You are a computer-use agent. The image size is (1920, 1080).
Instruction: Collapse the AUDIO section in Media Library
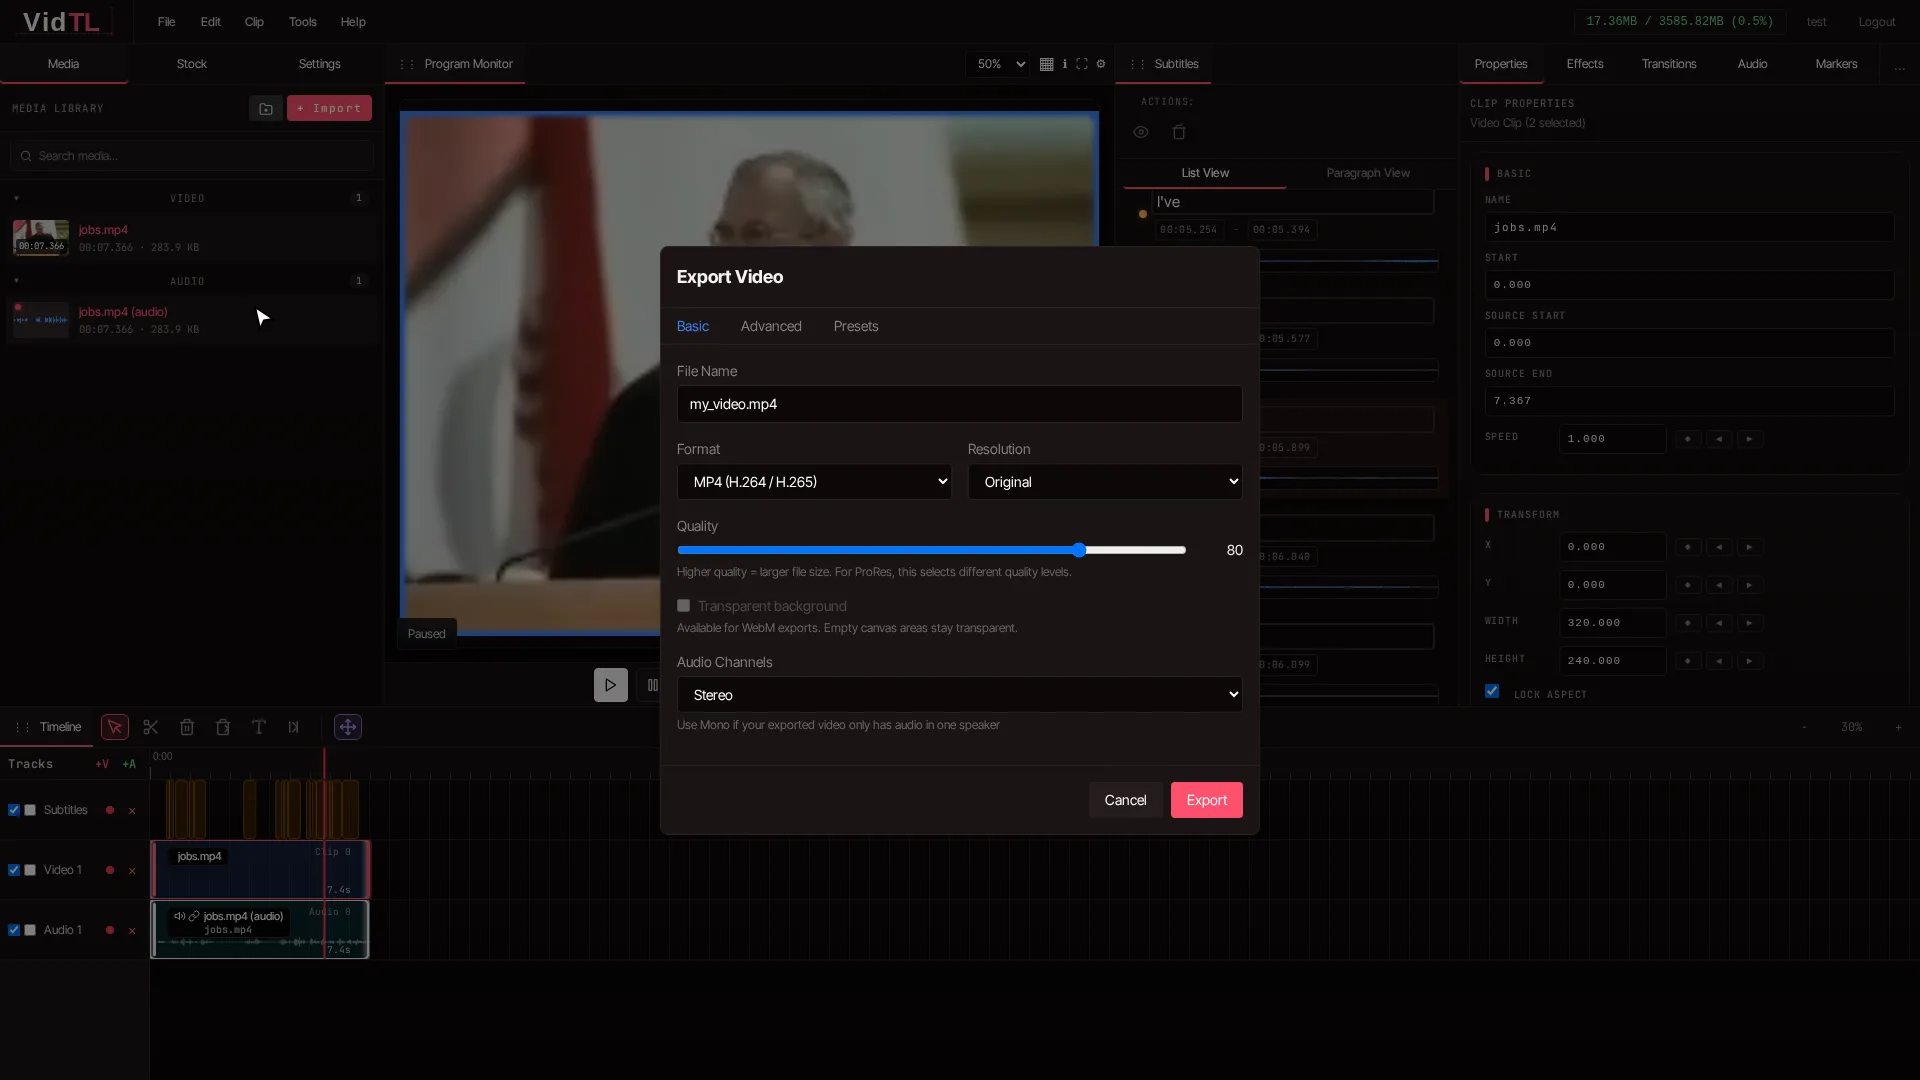[17, 281]
